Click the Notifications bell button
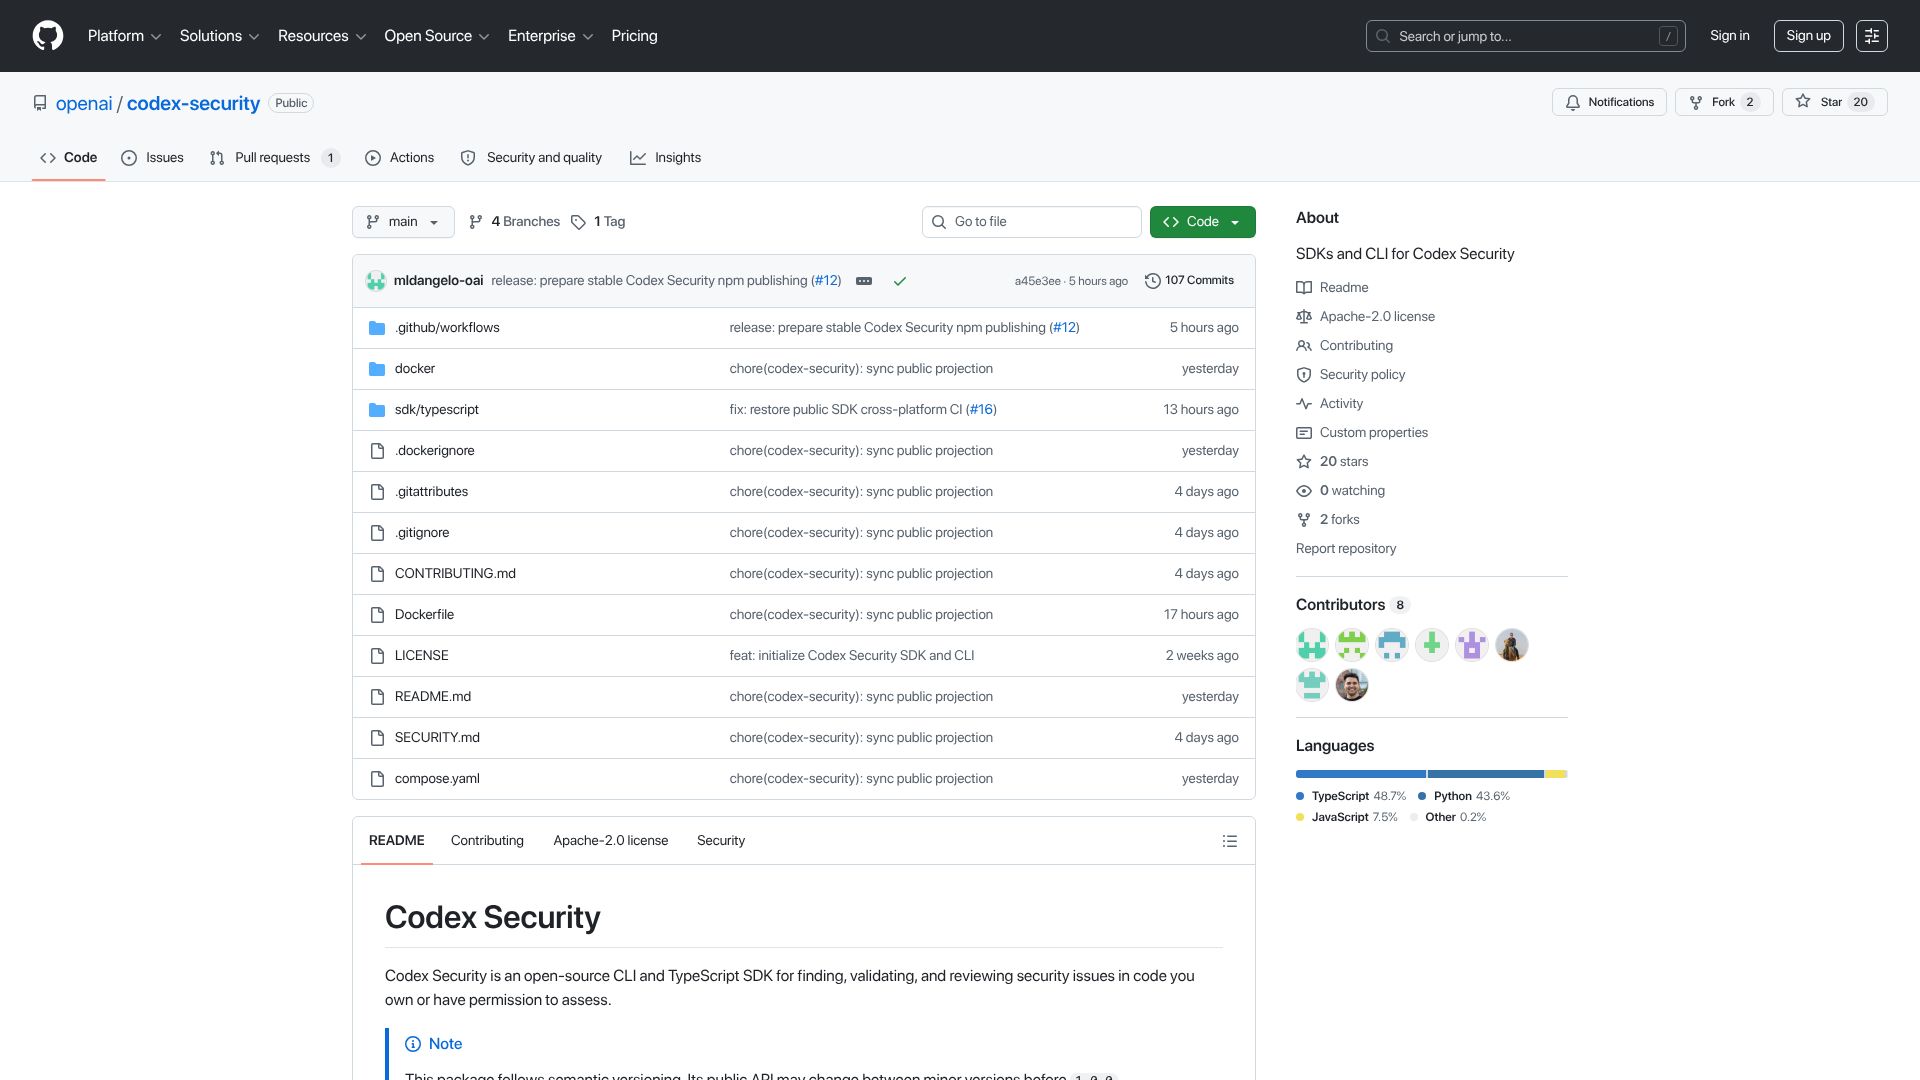 (1609, 102)
